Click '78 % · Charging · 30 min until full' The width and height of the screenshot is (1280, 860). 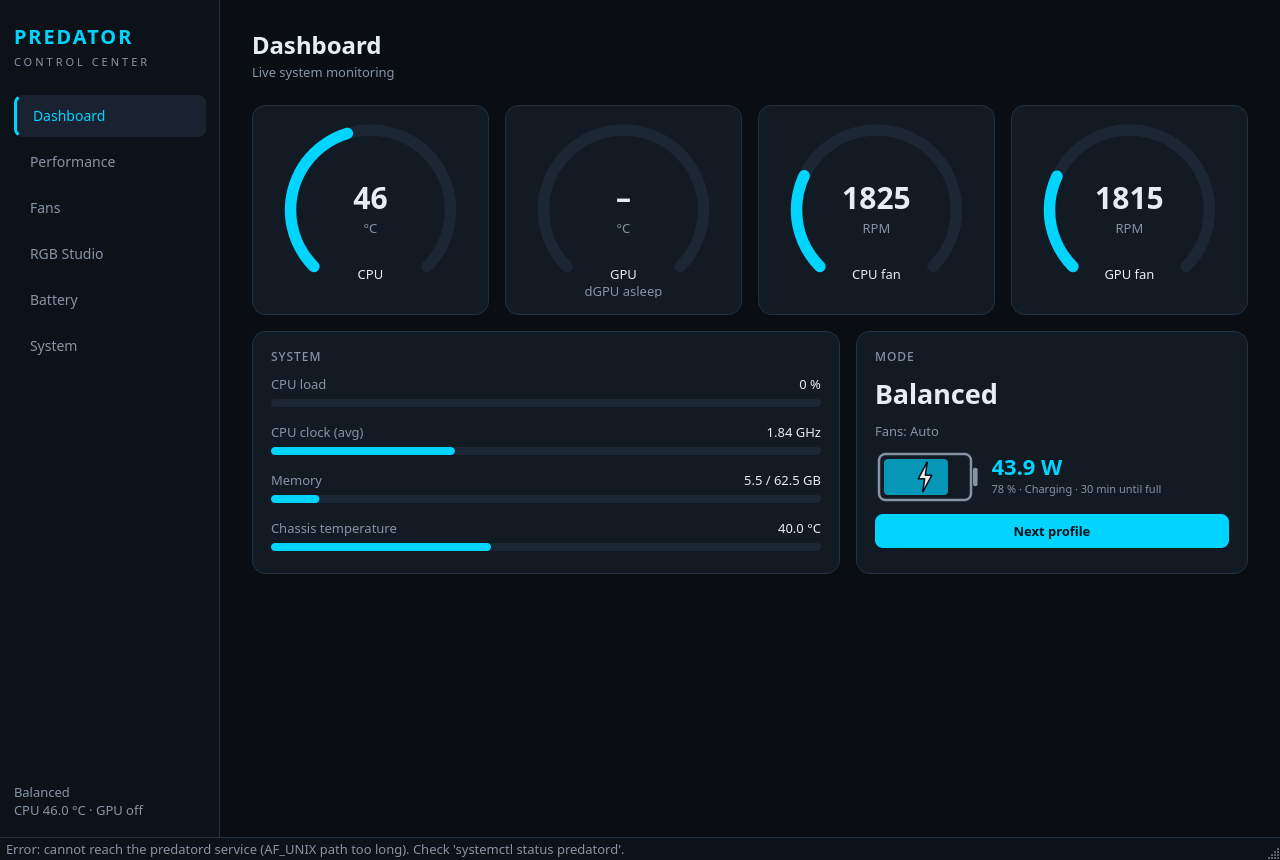pyautogui.click(x=1076, y=490)
